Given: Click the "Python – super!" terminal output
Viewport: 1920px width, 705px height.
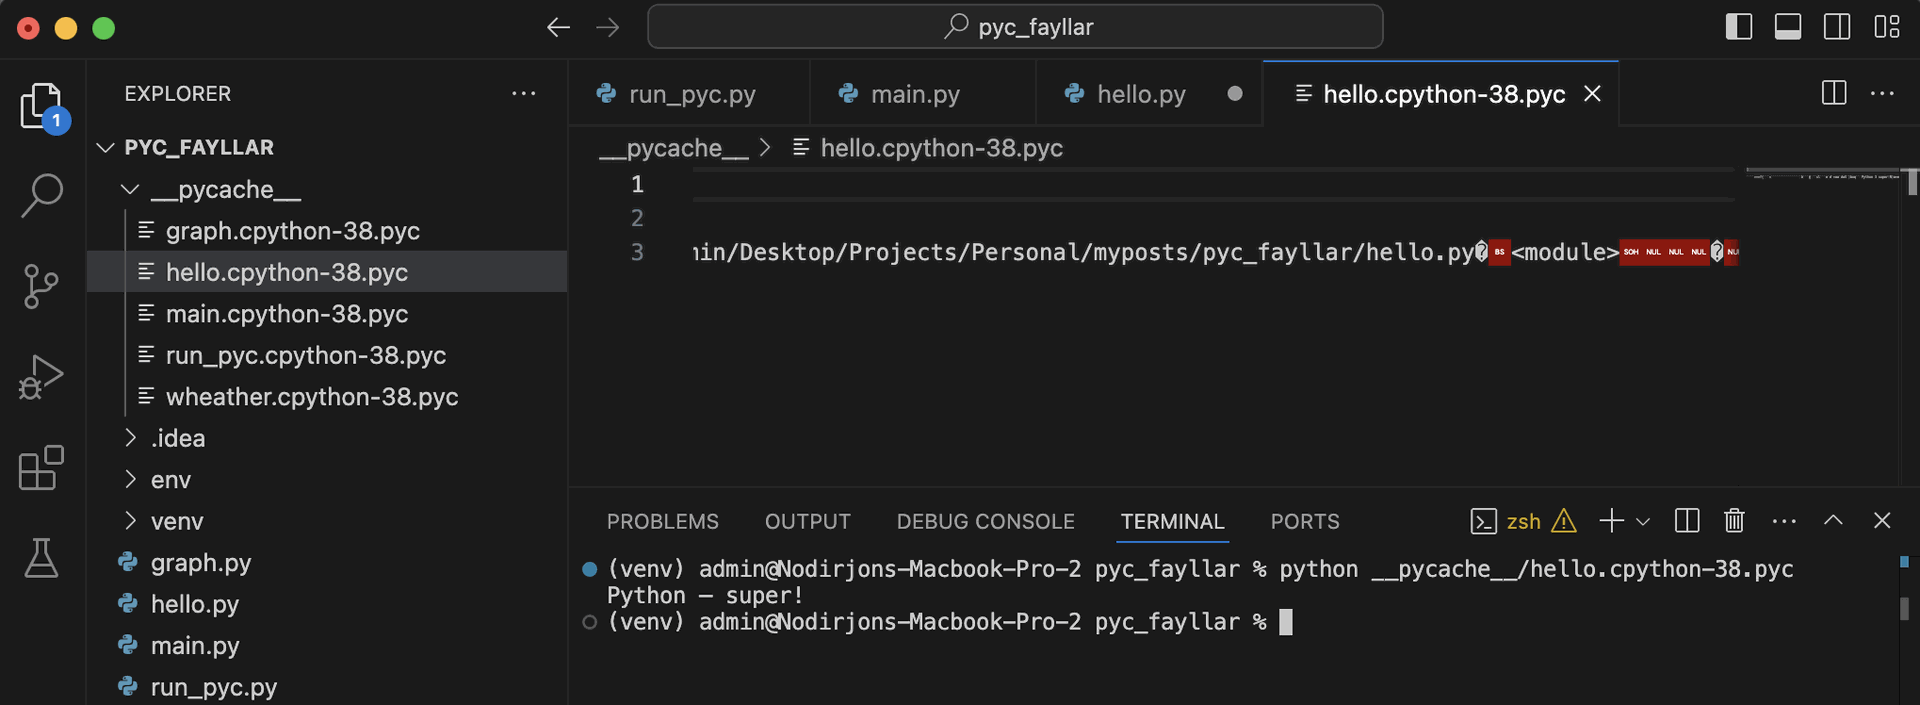Looking at the screenshot, I should [705, 595].
